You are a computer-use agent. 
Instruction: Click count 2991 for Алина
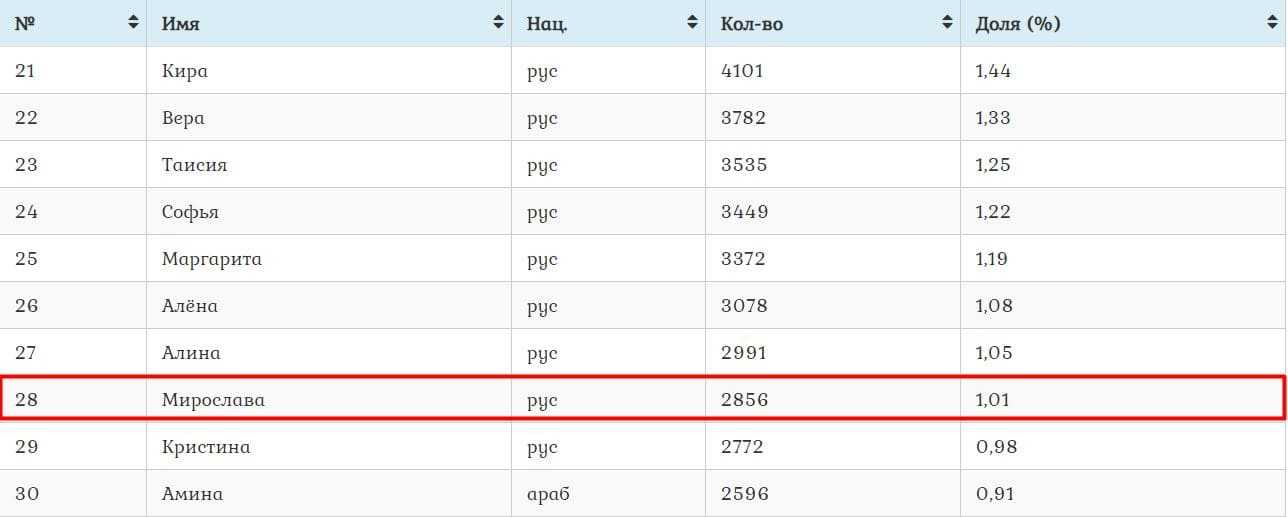(x=743, y=353)
